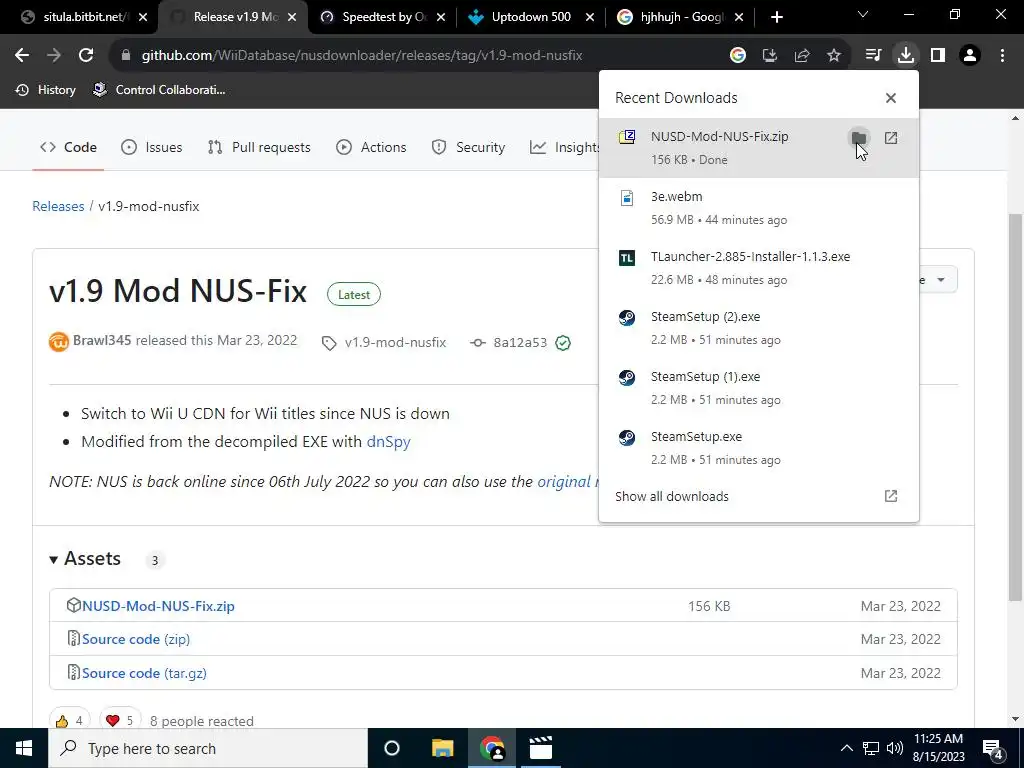This screenshot has width=1024, height=768.
Task: Open NUSD-Mod-NUS-Fix.zip download in new window icon
Action: coord(891,138)
